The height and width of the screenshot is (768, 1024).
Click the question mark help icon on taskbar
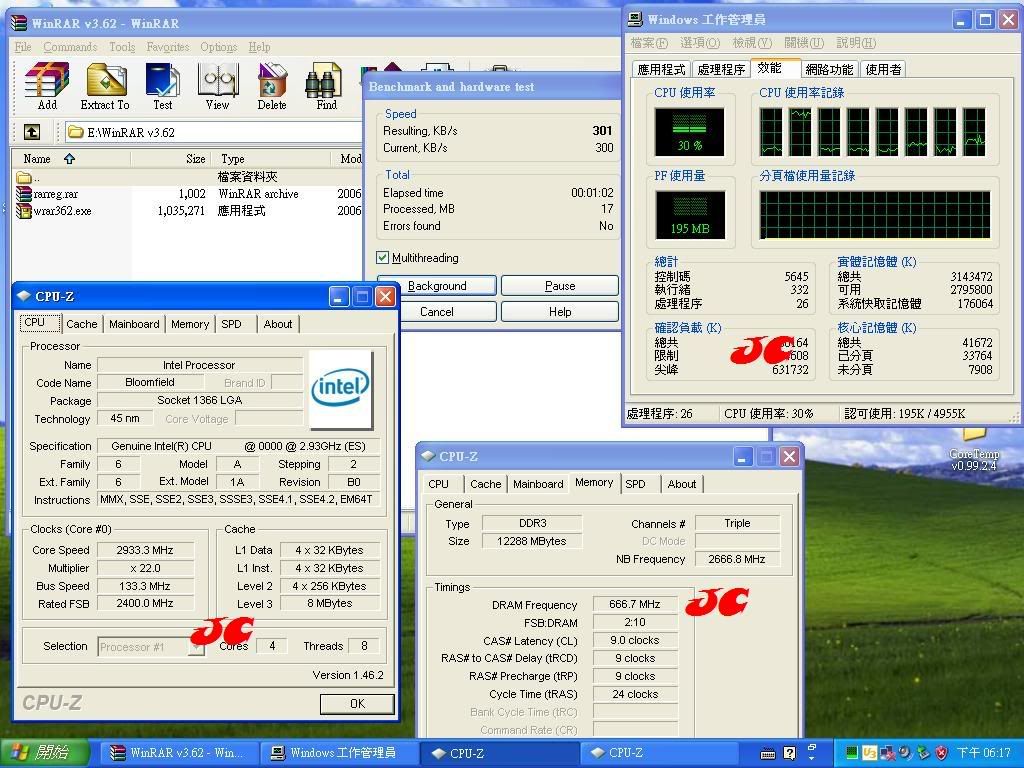pos(789,754)
